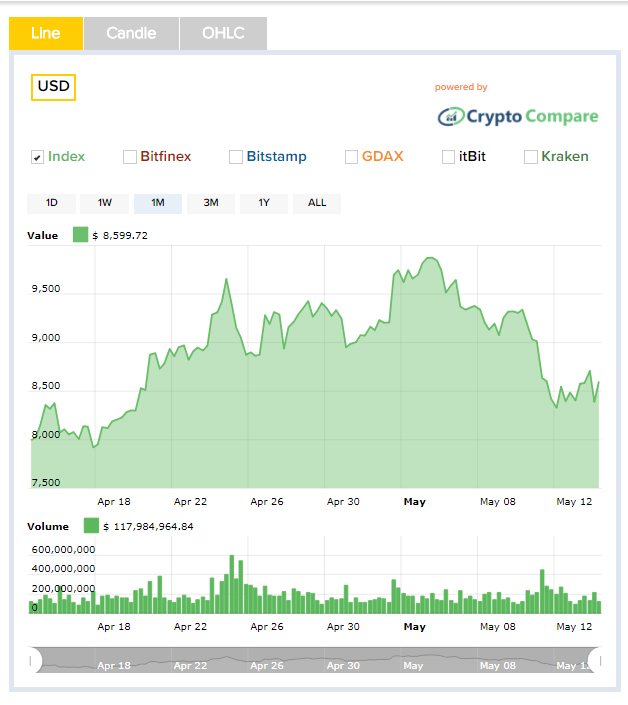628x705 pixels.
Task: Choose the 1W time range
Action: 105,203
